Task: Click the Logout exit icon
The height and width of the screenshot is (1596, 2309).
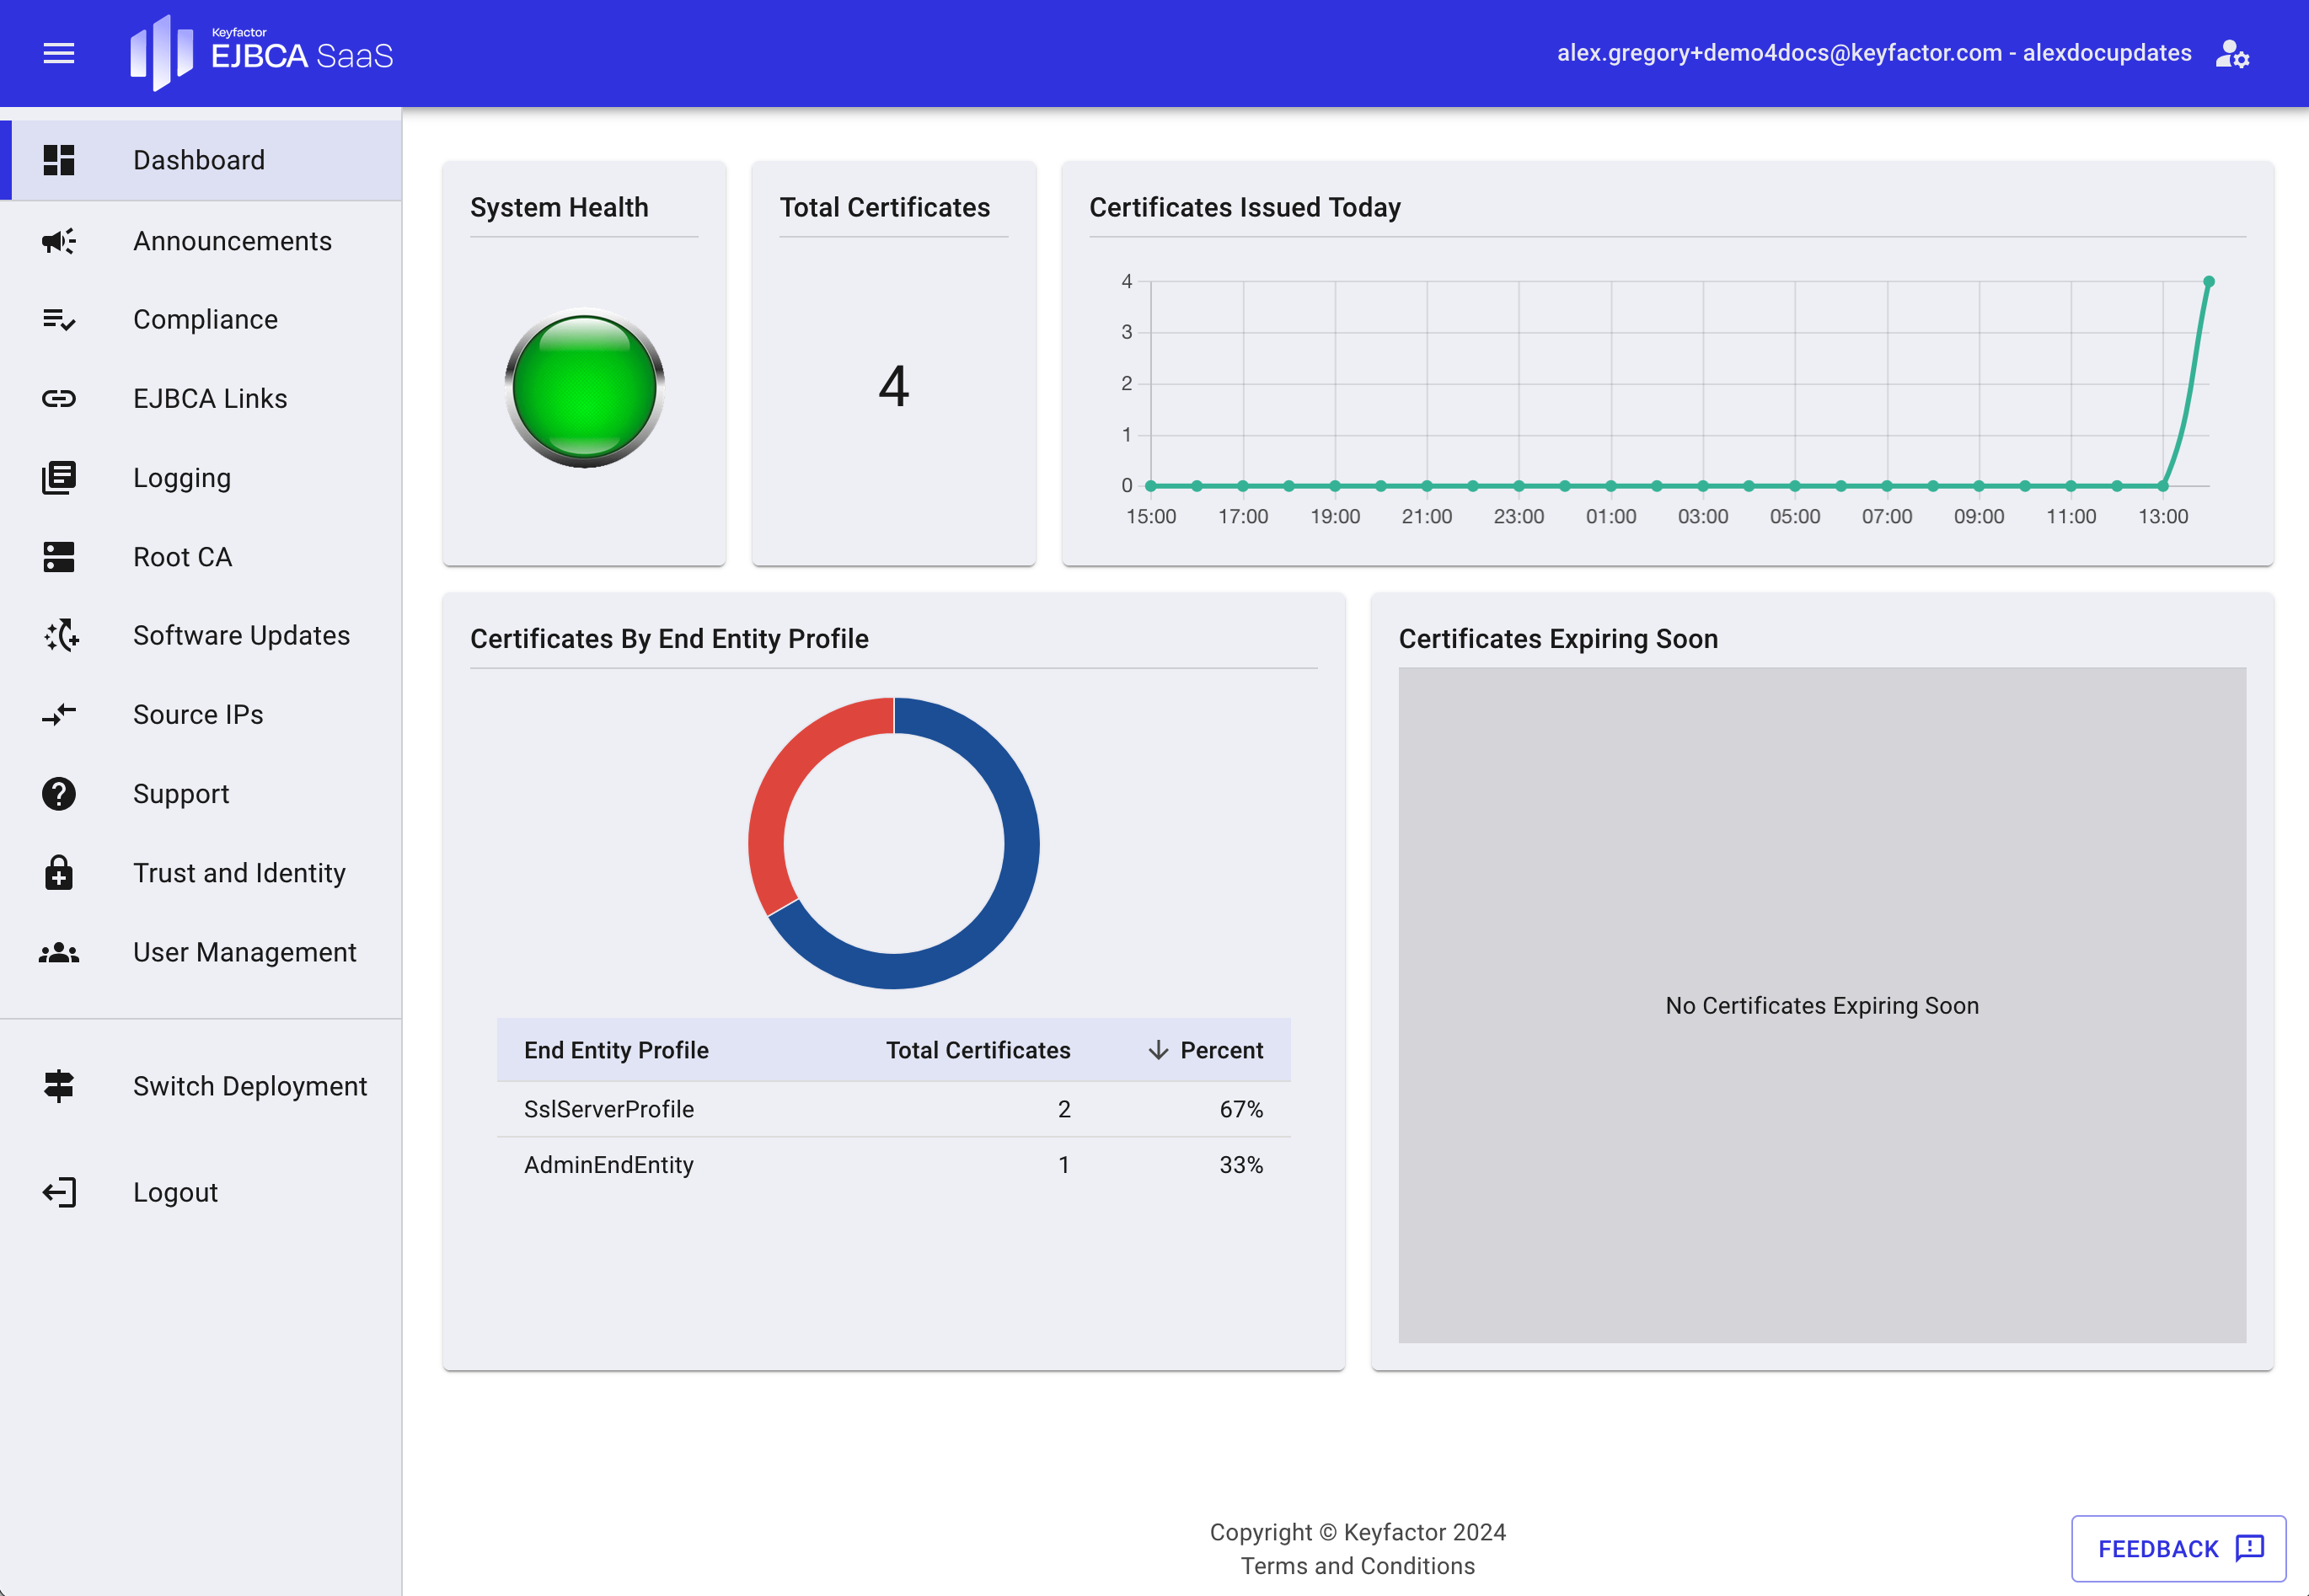Action: tap(59, 1191)
